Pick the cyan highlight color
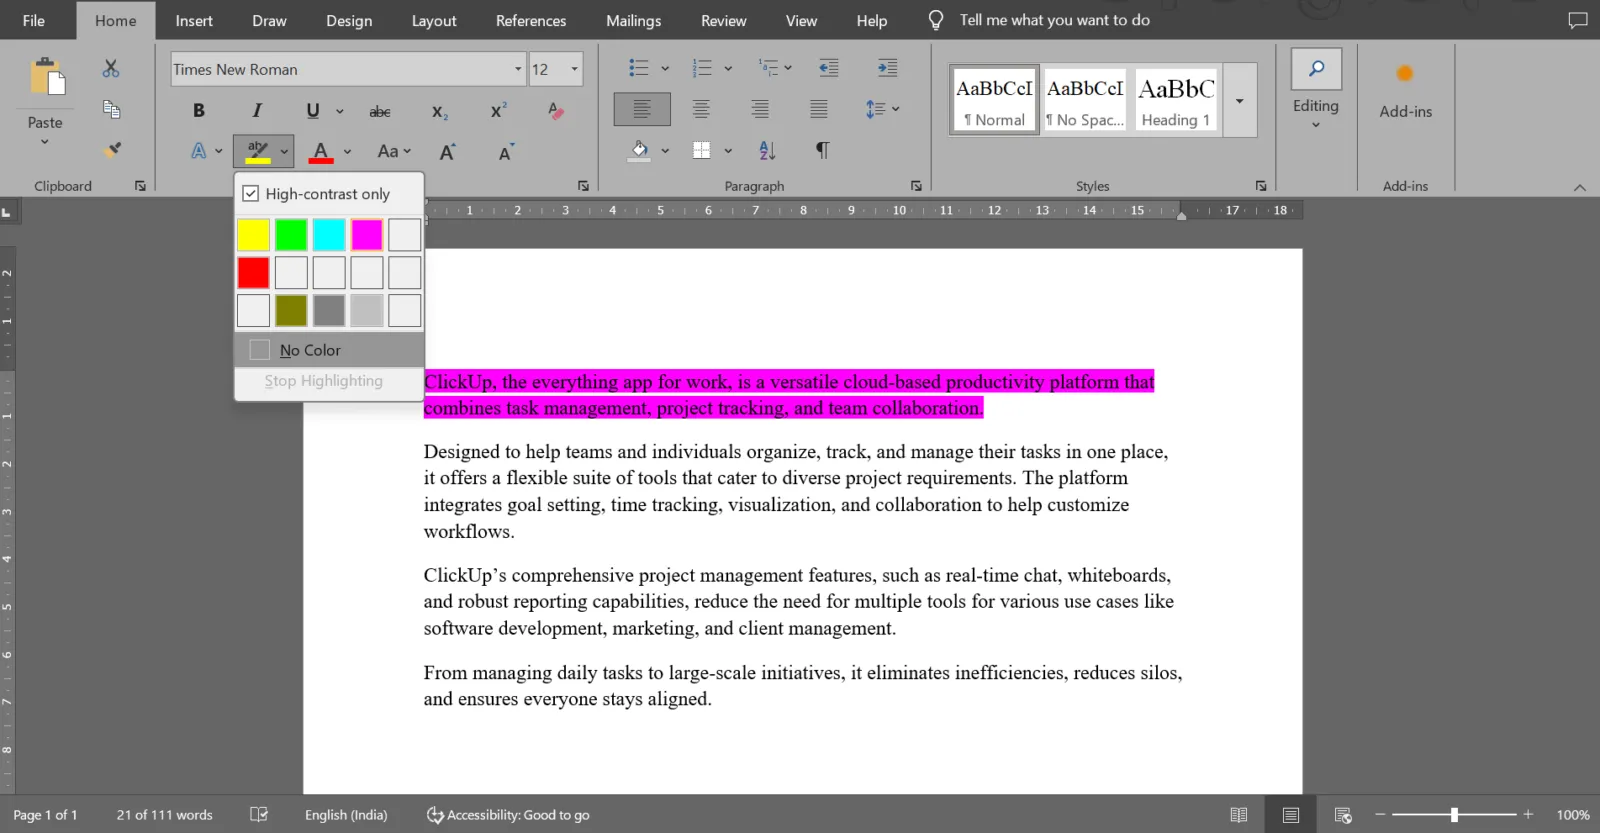The image size is (1600, 833). [329, 235]
